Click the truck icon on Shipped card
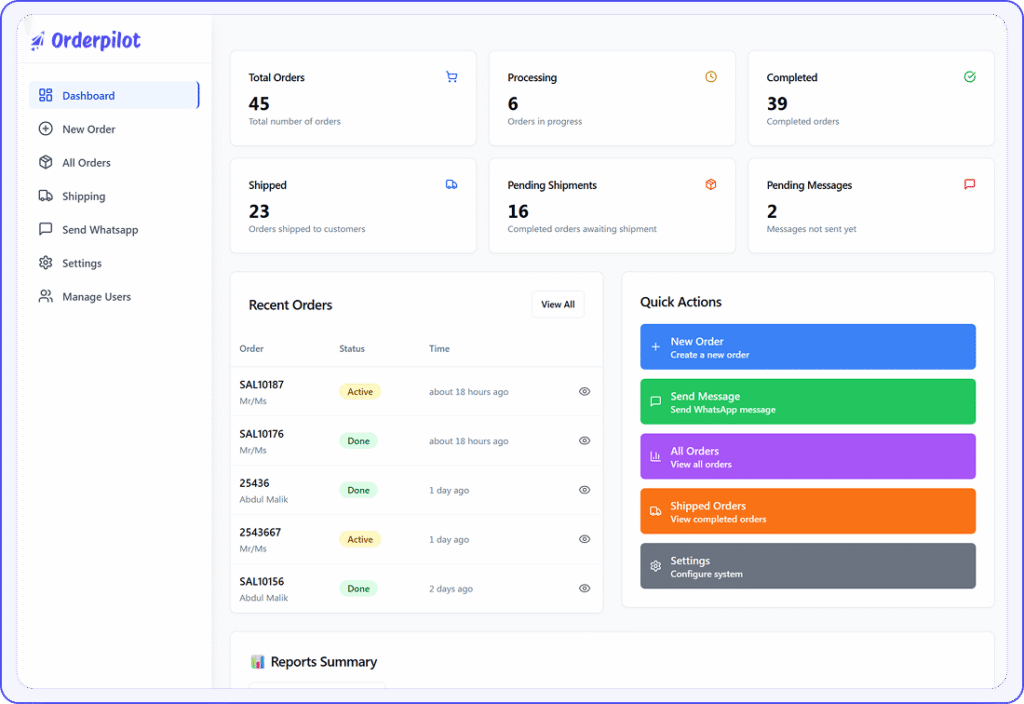1024x704 pixels. click(451, 185)
